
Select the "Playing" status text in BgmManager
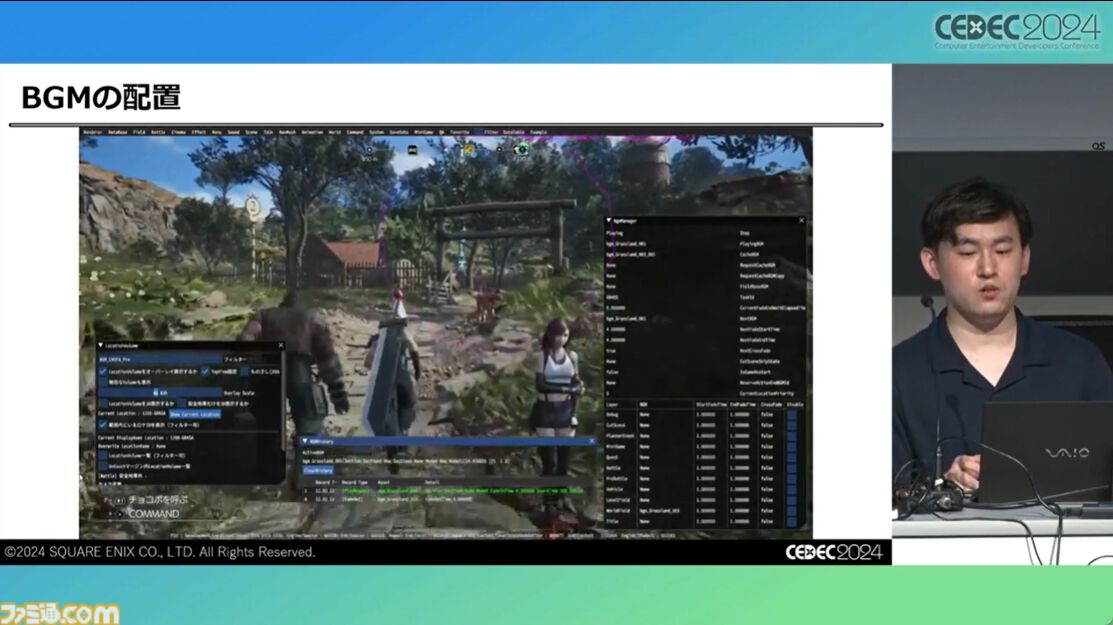tap(614, 233)
